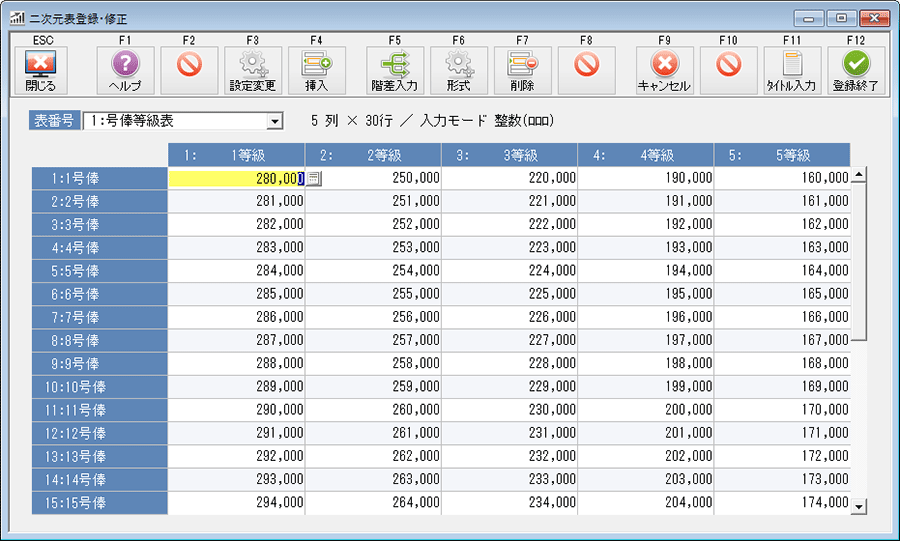Click cell 200,000 in 11号俸 row

646,410
